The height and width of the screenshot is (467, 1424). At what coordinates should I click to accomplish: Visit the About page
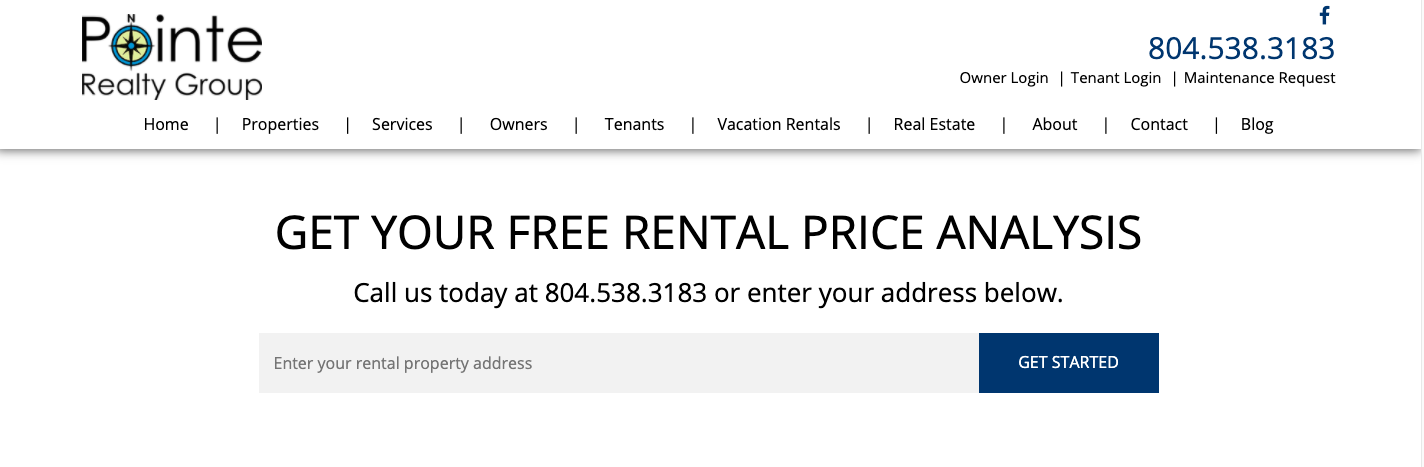(x=1055, y=124)
